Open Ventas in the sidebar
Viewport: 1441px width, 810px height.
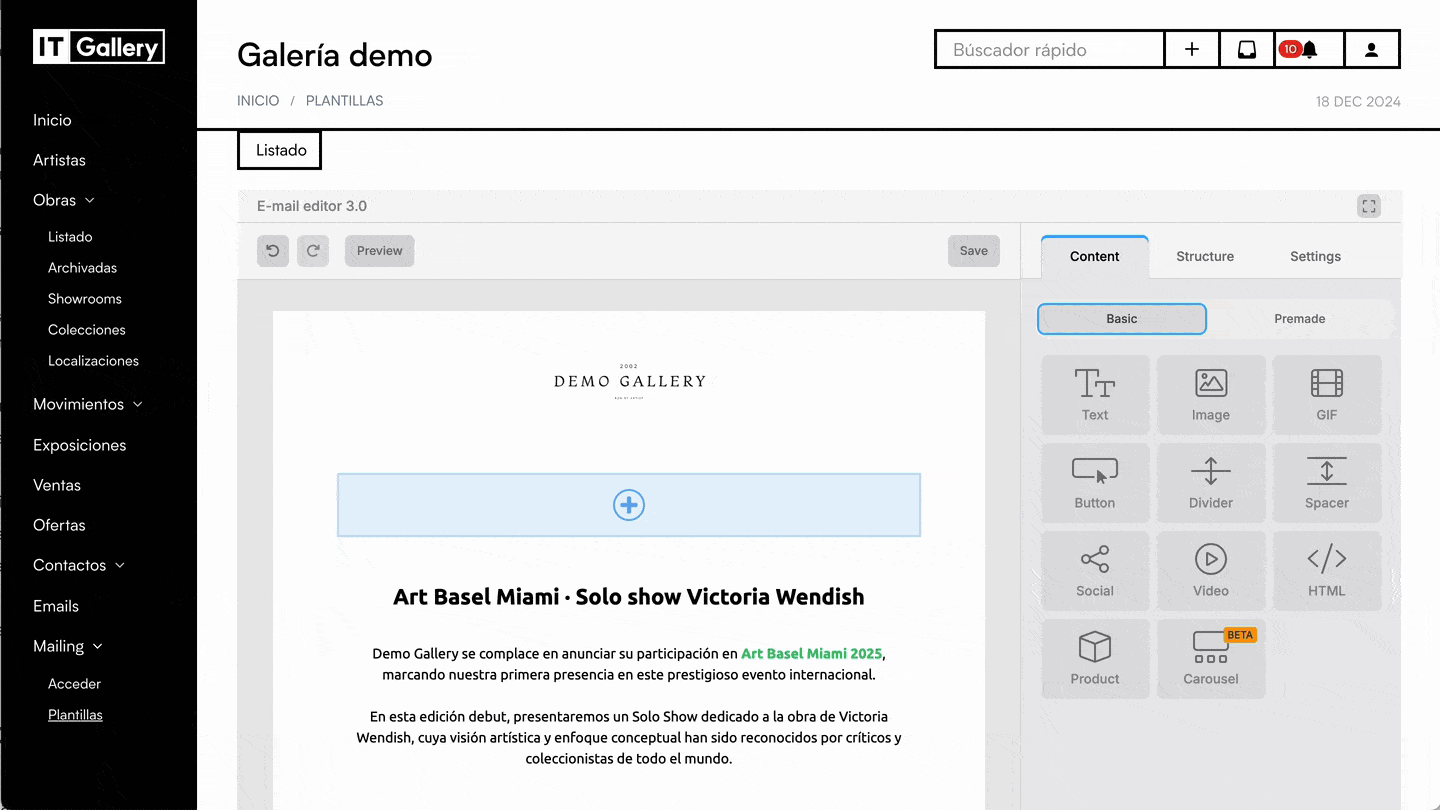click(x=57, y=485)
